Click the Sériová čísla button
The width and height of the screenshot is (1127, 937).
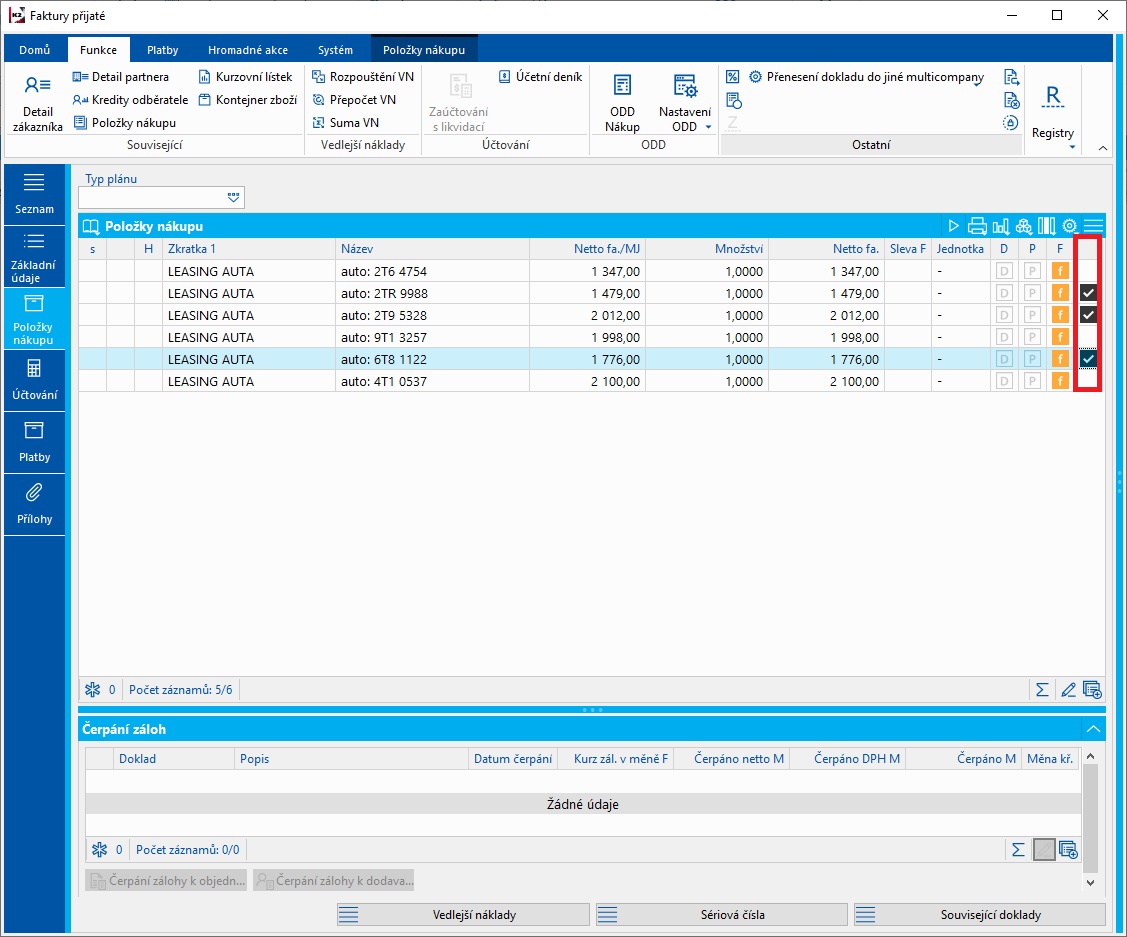point(722,915)
